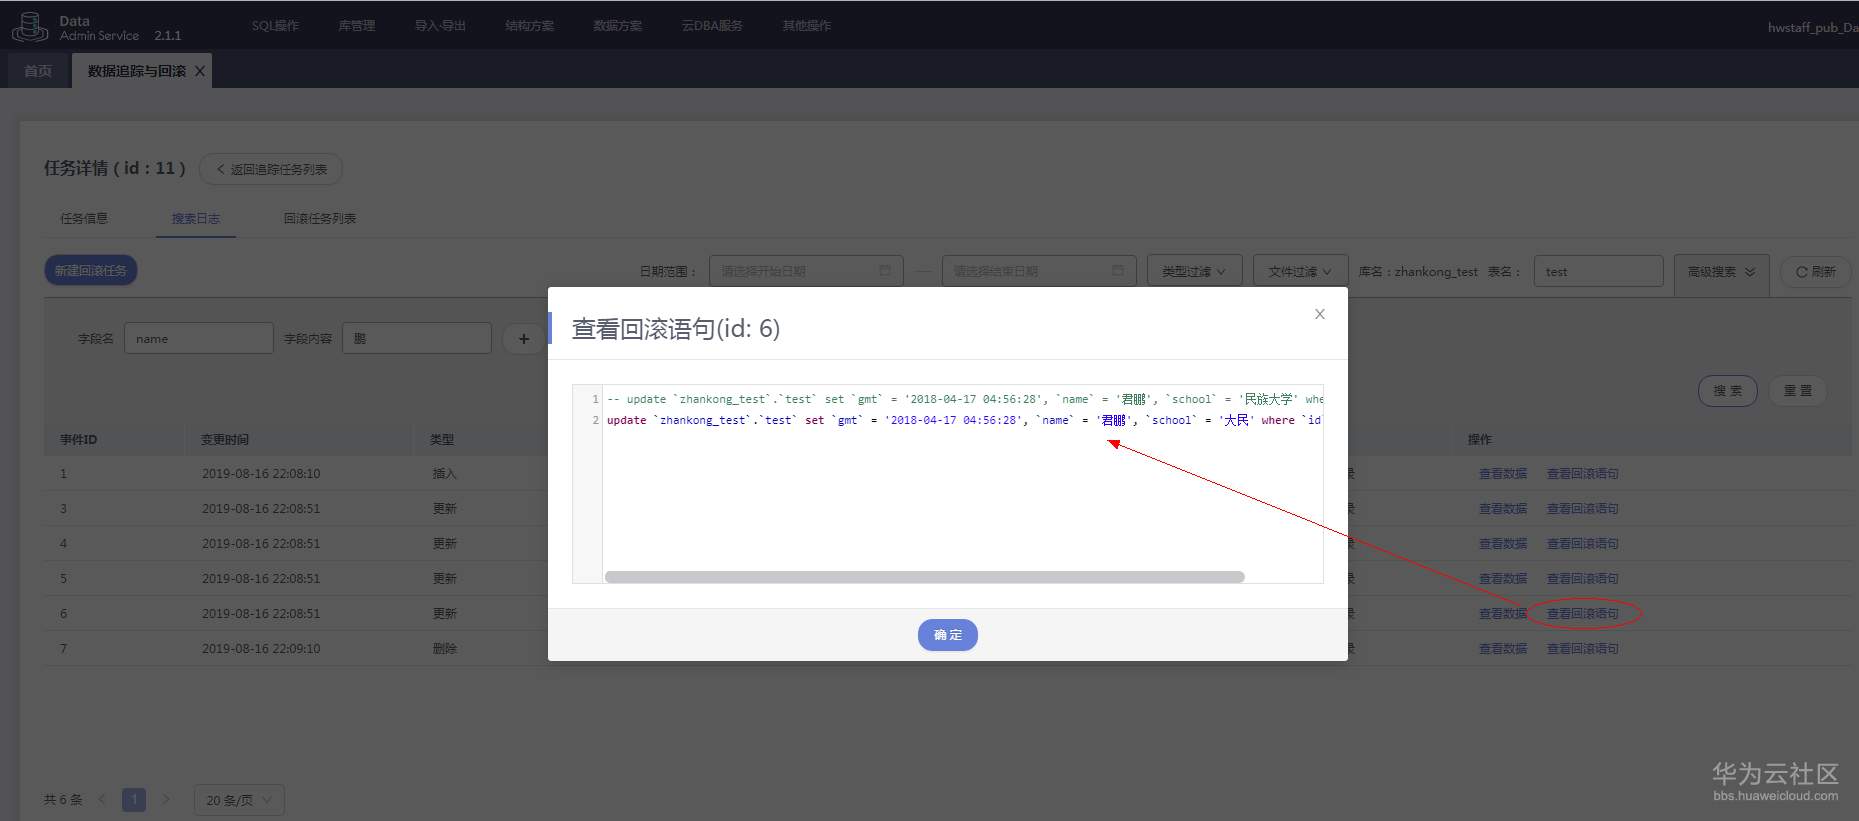The image size is (1859, 821).
Task: Open the calendar icon in the end date field
Action: [x=1118, y=271]
